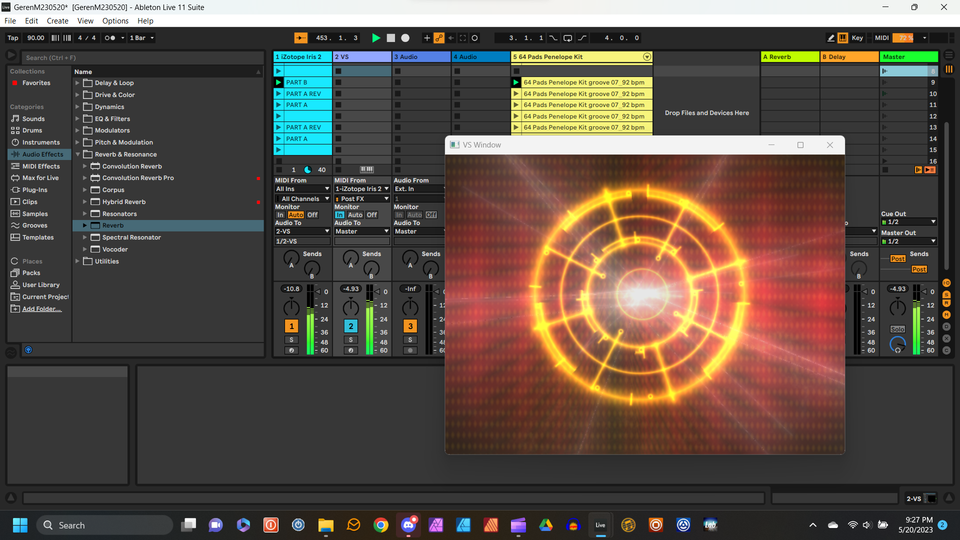Start playback with the green Play button
Screen dimensions: 960x540
(376, 38)
